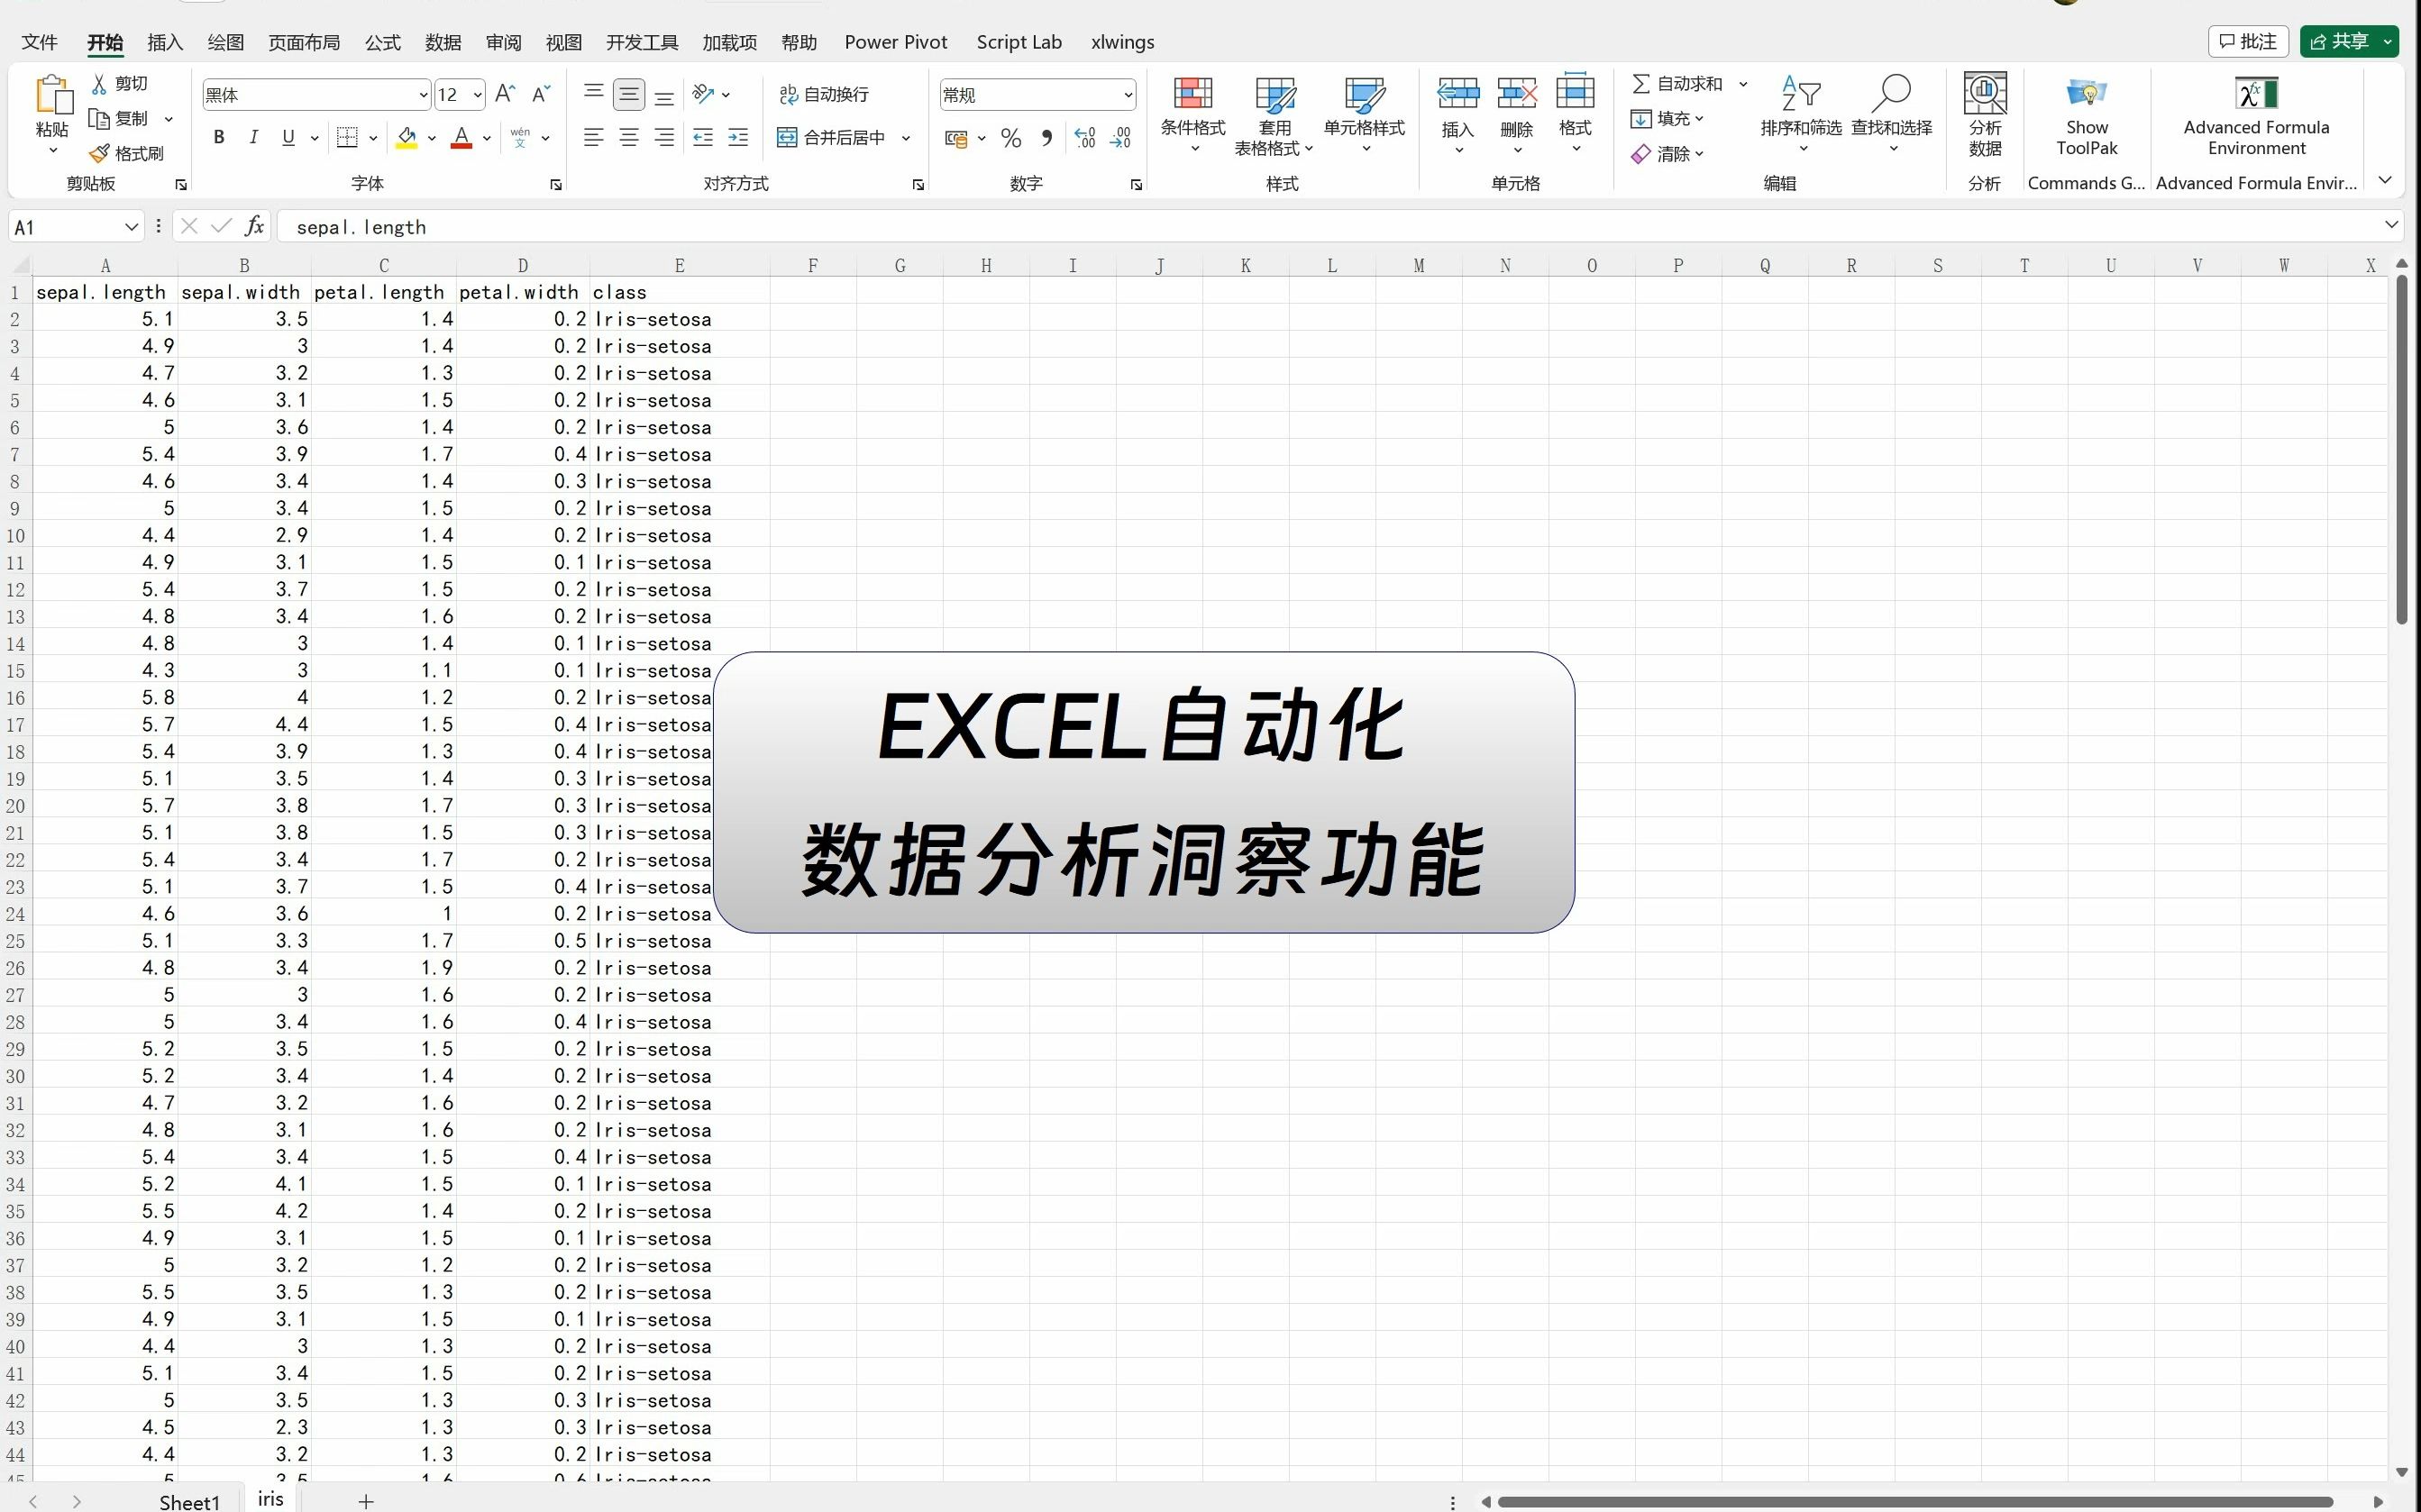2421x1512 pixels.
Task: Expand Merge and Center dropdown arrow
Action: click(906, 138)
